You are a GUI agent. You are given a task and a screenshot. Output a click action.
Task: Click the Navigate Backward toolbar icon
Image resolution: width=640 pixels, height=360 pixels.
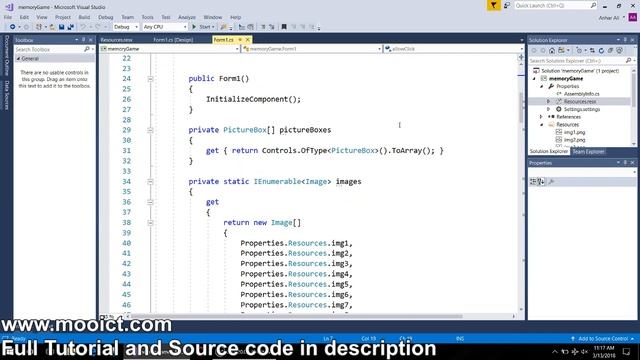12,27
